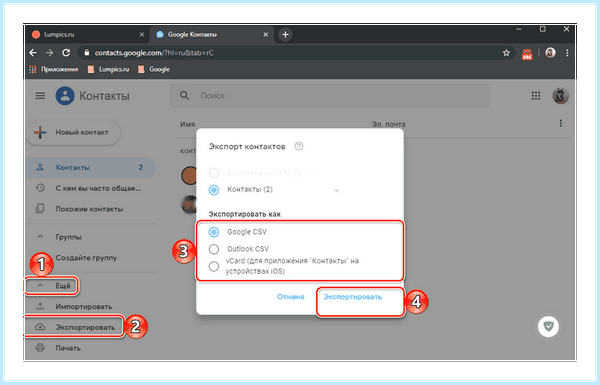Click the address bar URL
The image size is (600, 385).
(154, 53)
